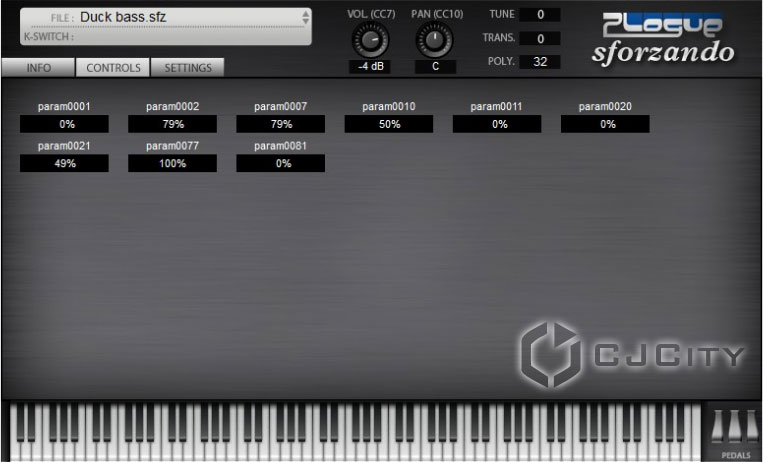Click the TUNE value field
Image resolution: width=763 pixels, height=462 pixels.
point(540,14)
